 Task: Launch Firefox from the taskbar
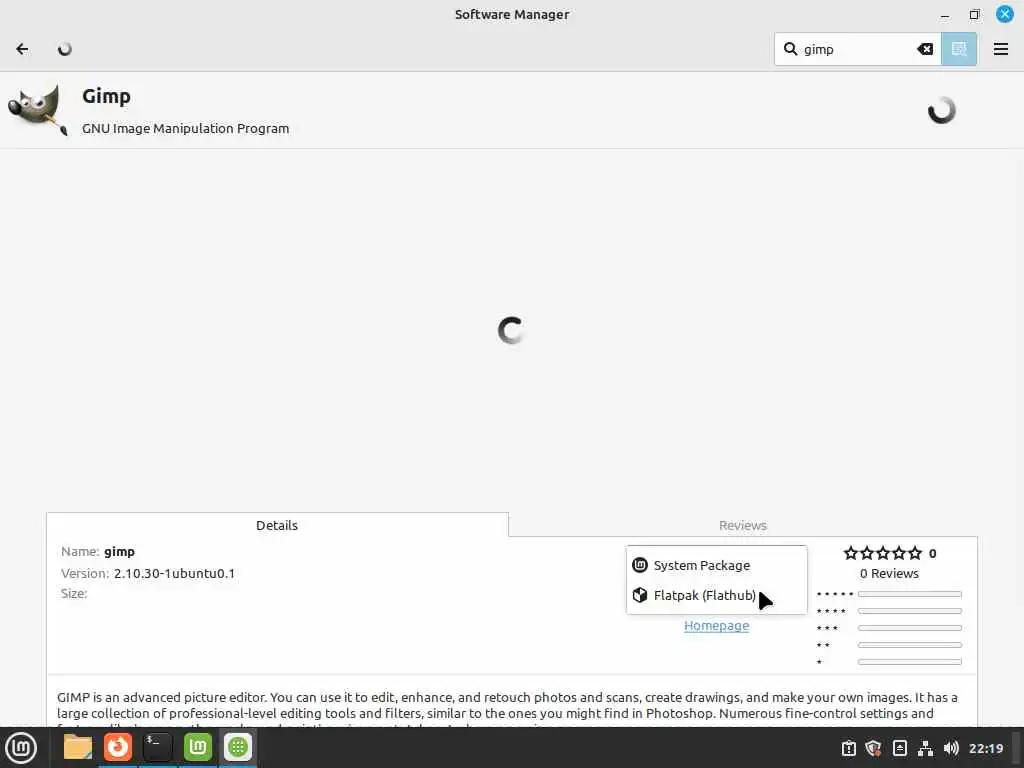(118, 747)
